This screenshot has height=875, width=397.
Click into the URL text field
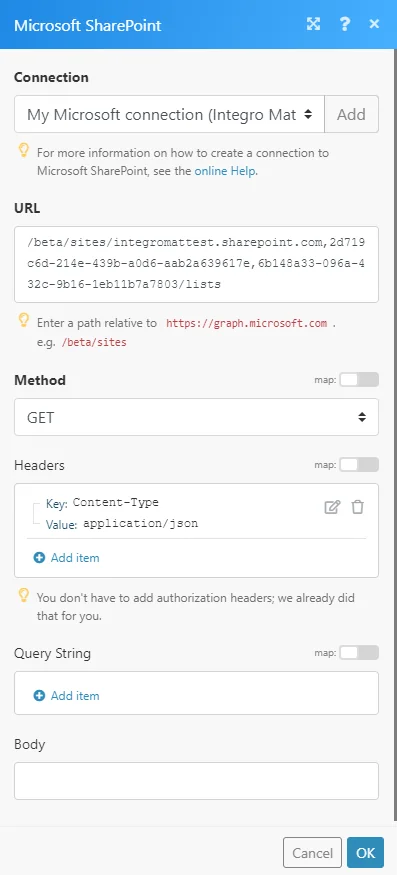coord(196,265)
